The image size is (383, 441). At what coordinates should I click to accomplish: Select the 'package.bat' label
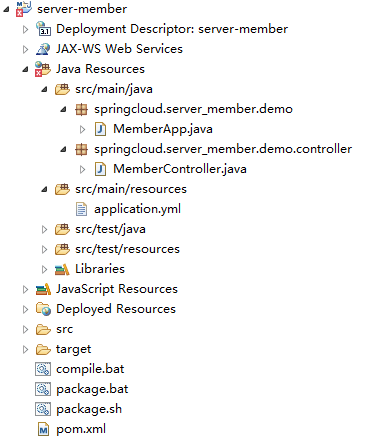tap(92, 389)
